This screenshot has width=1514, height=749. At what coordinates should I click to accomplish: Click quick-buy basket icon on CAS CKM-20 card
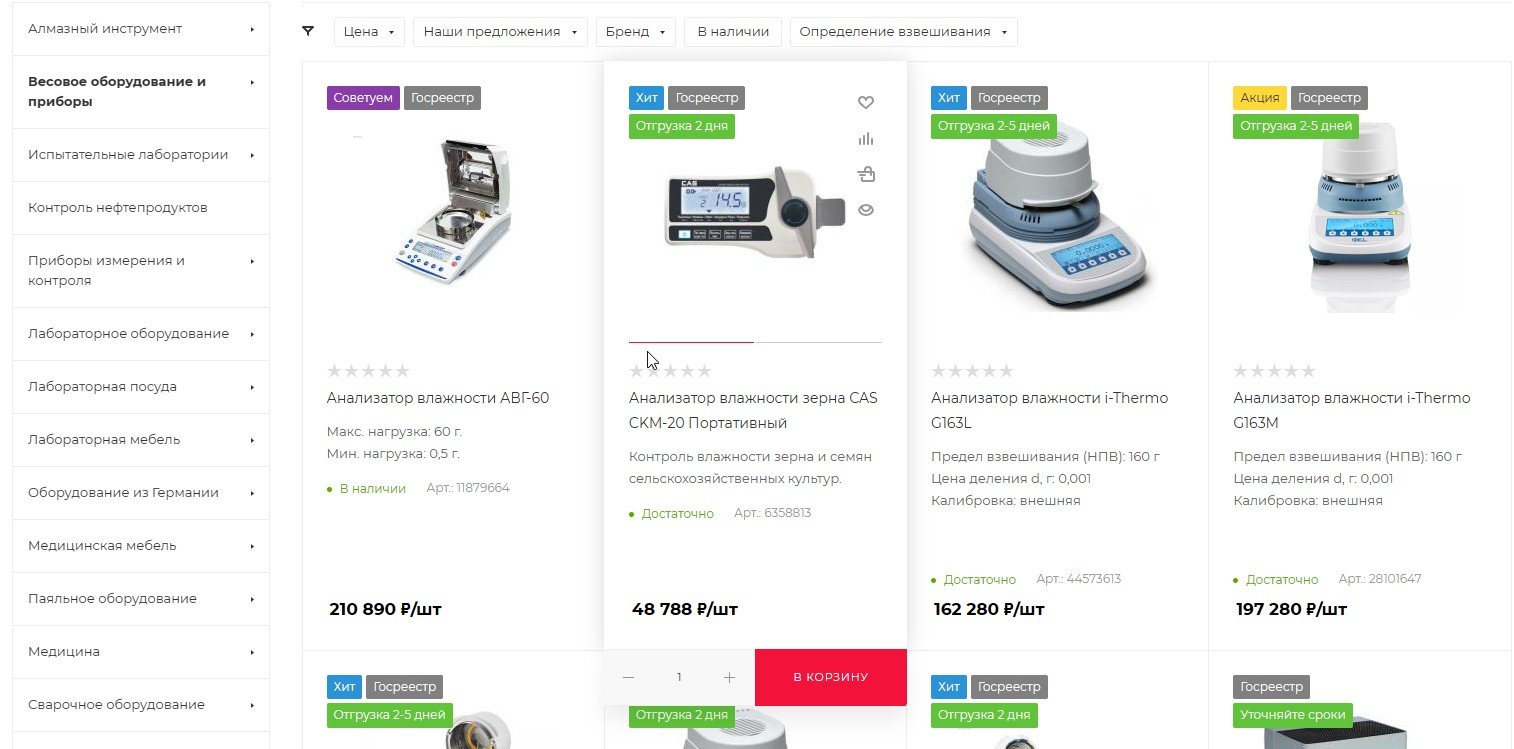(866, 175)
